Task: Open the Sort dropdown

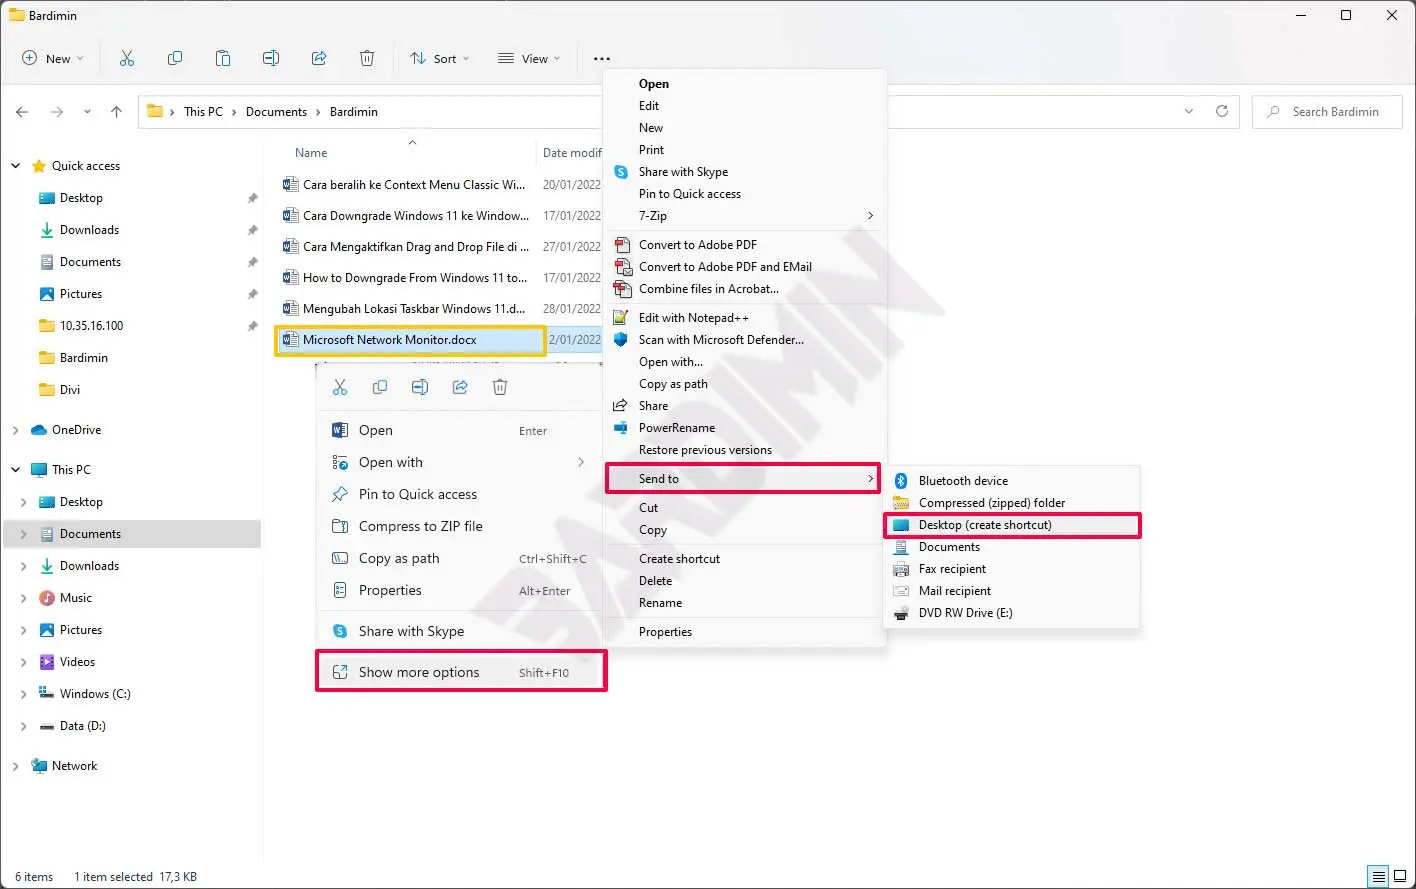Action: click(x=439, y=59)
